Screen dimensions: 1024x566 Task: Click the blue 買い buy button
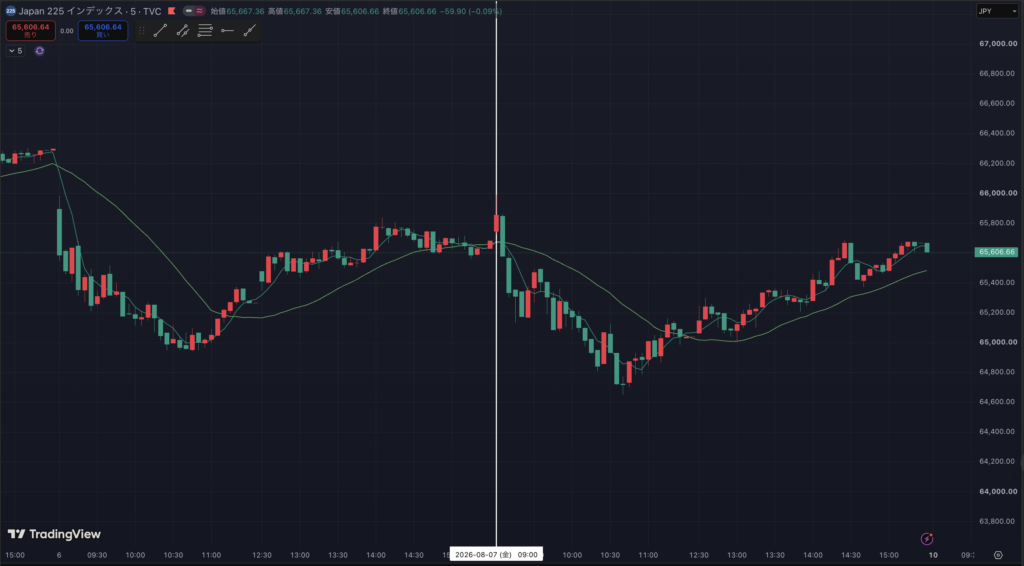click(103, 31)
